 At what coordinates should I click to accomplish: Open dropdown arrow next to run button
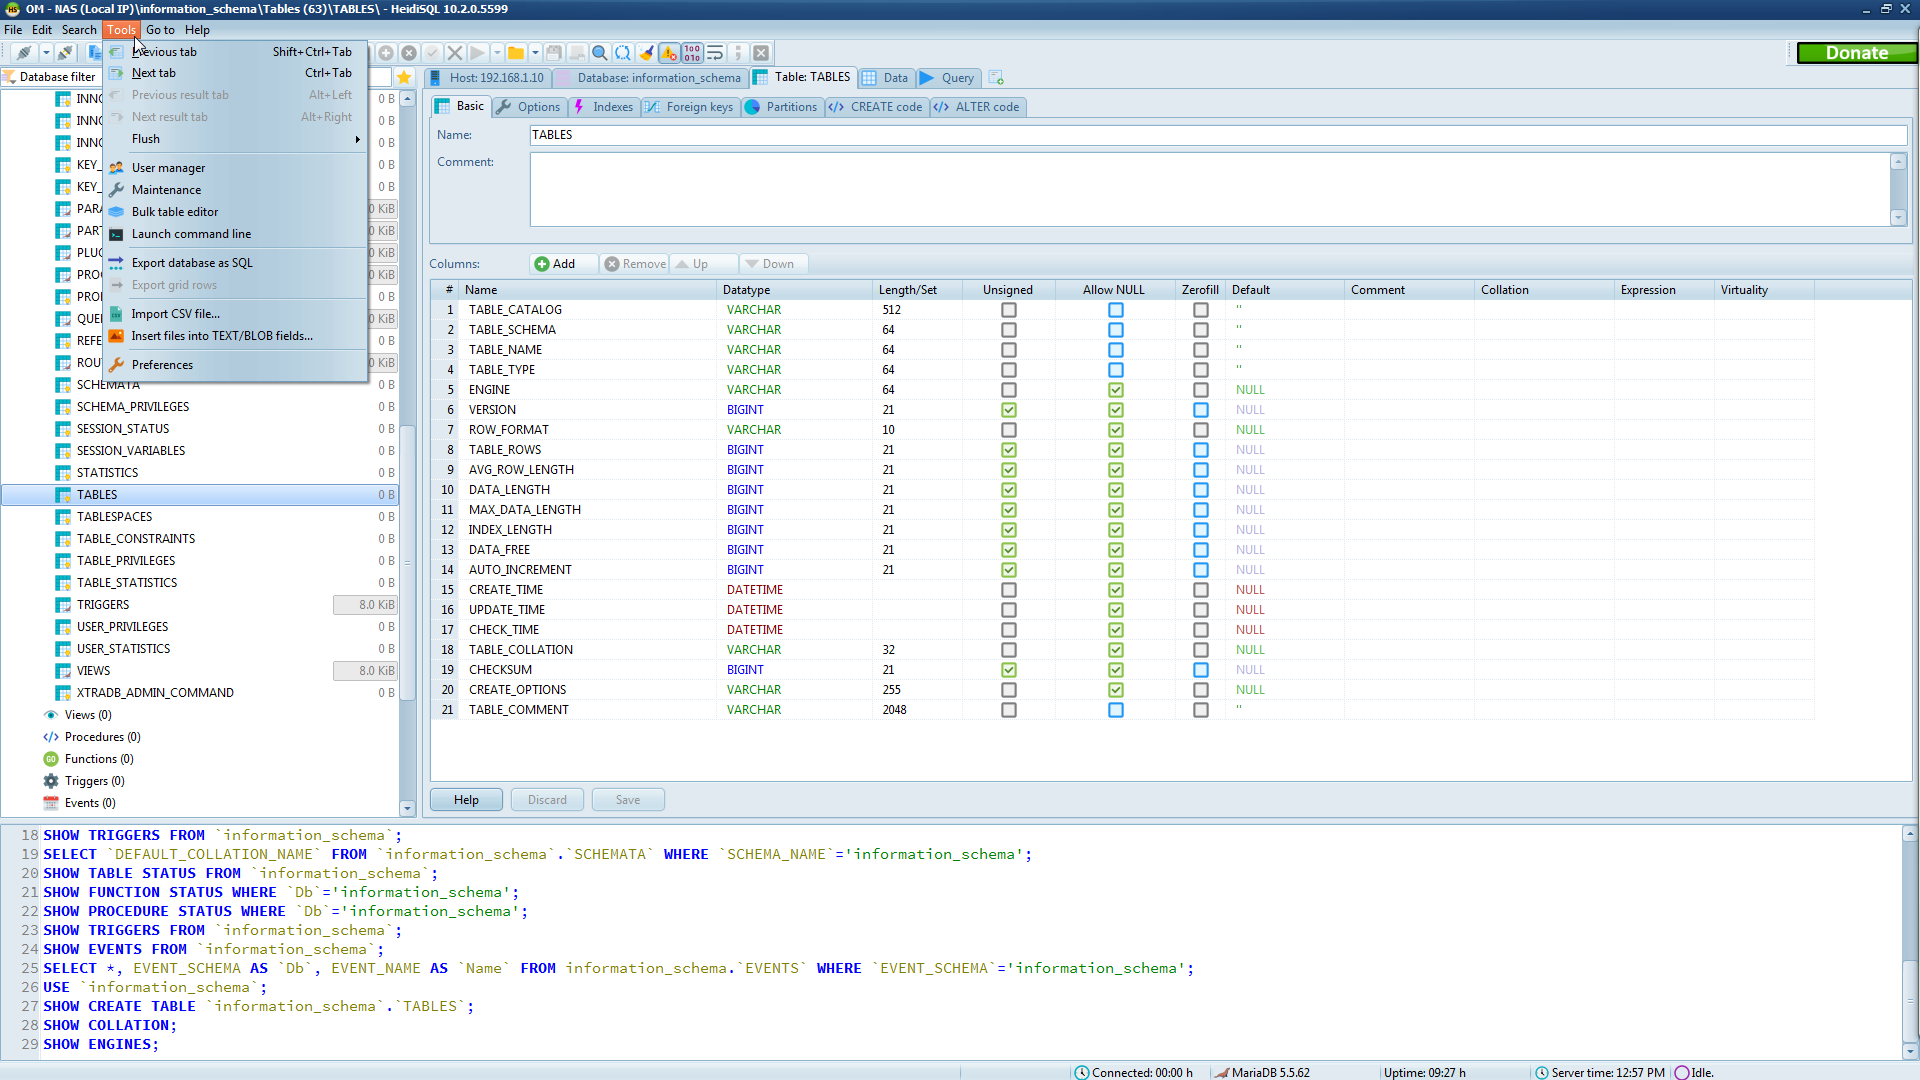coord(496,53)
